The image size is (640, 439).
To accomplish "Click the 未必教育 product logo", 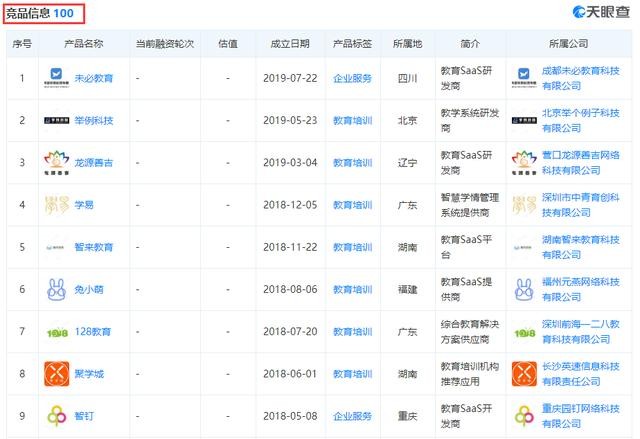I will tap(56, 78).
